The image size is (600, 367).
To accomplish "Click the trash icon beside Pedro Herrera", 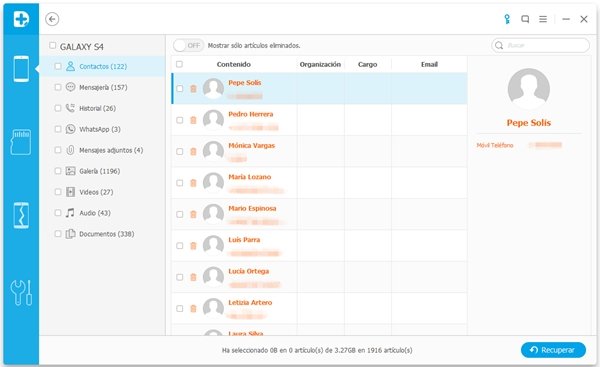I will coord(193,120).
